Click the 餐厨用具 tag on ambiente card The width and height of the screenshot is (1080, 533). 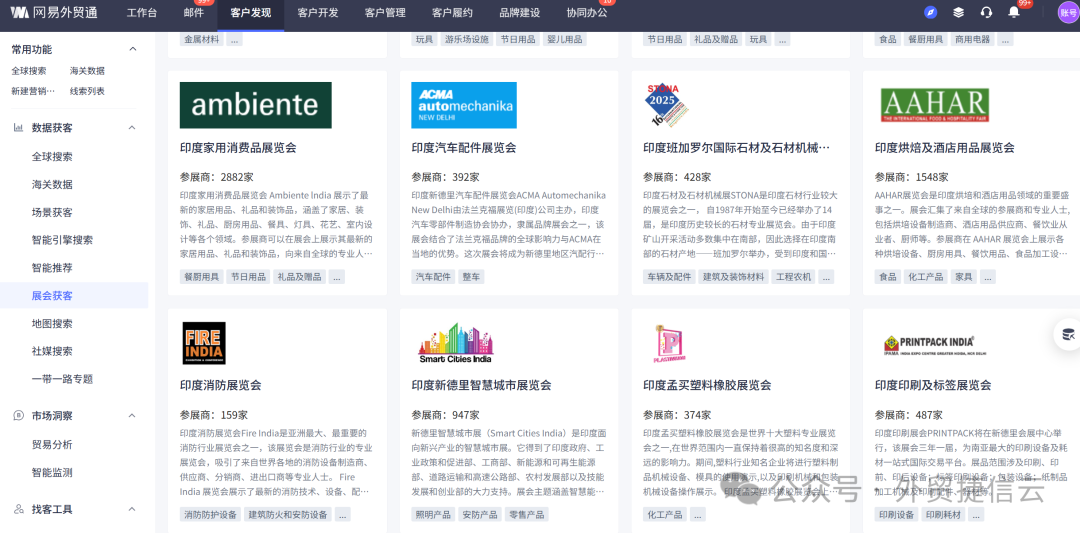(201, 277)
